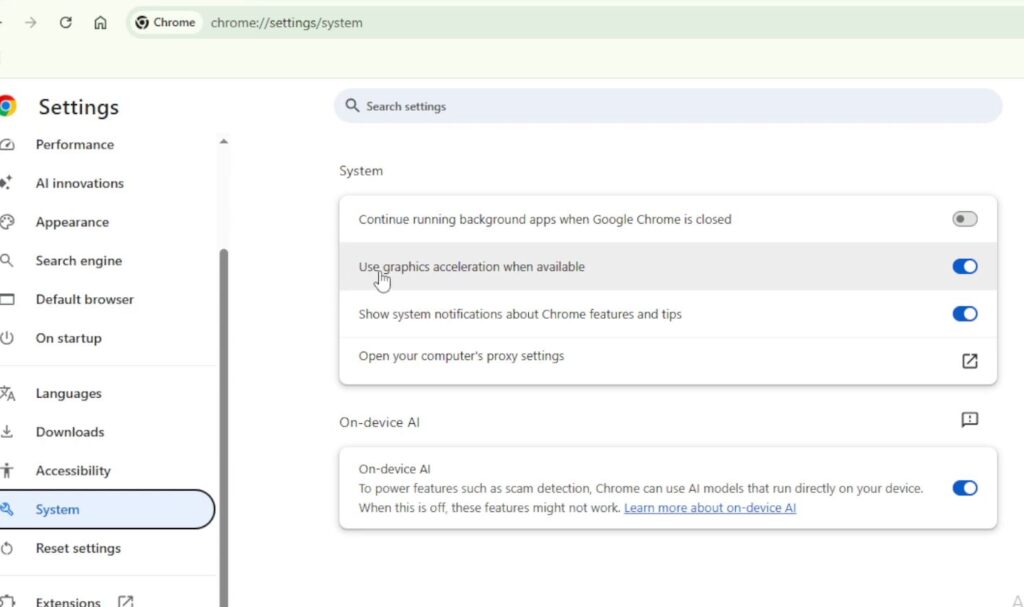The width and height of the screenshot is (1024, 607).
Task: Click the speedometer icon beside Performance
Action: [7, 144]
